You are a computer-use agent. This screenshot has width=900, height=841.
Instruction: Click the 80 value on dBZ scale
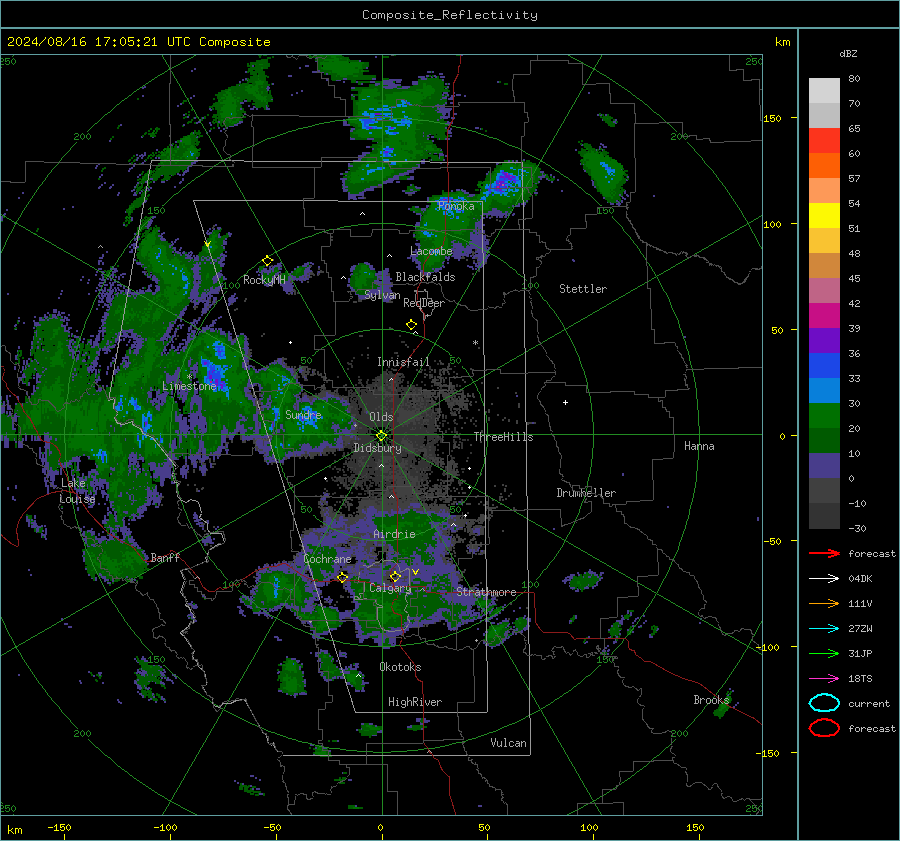tap(854, 79)
